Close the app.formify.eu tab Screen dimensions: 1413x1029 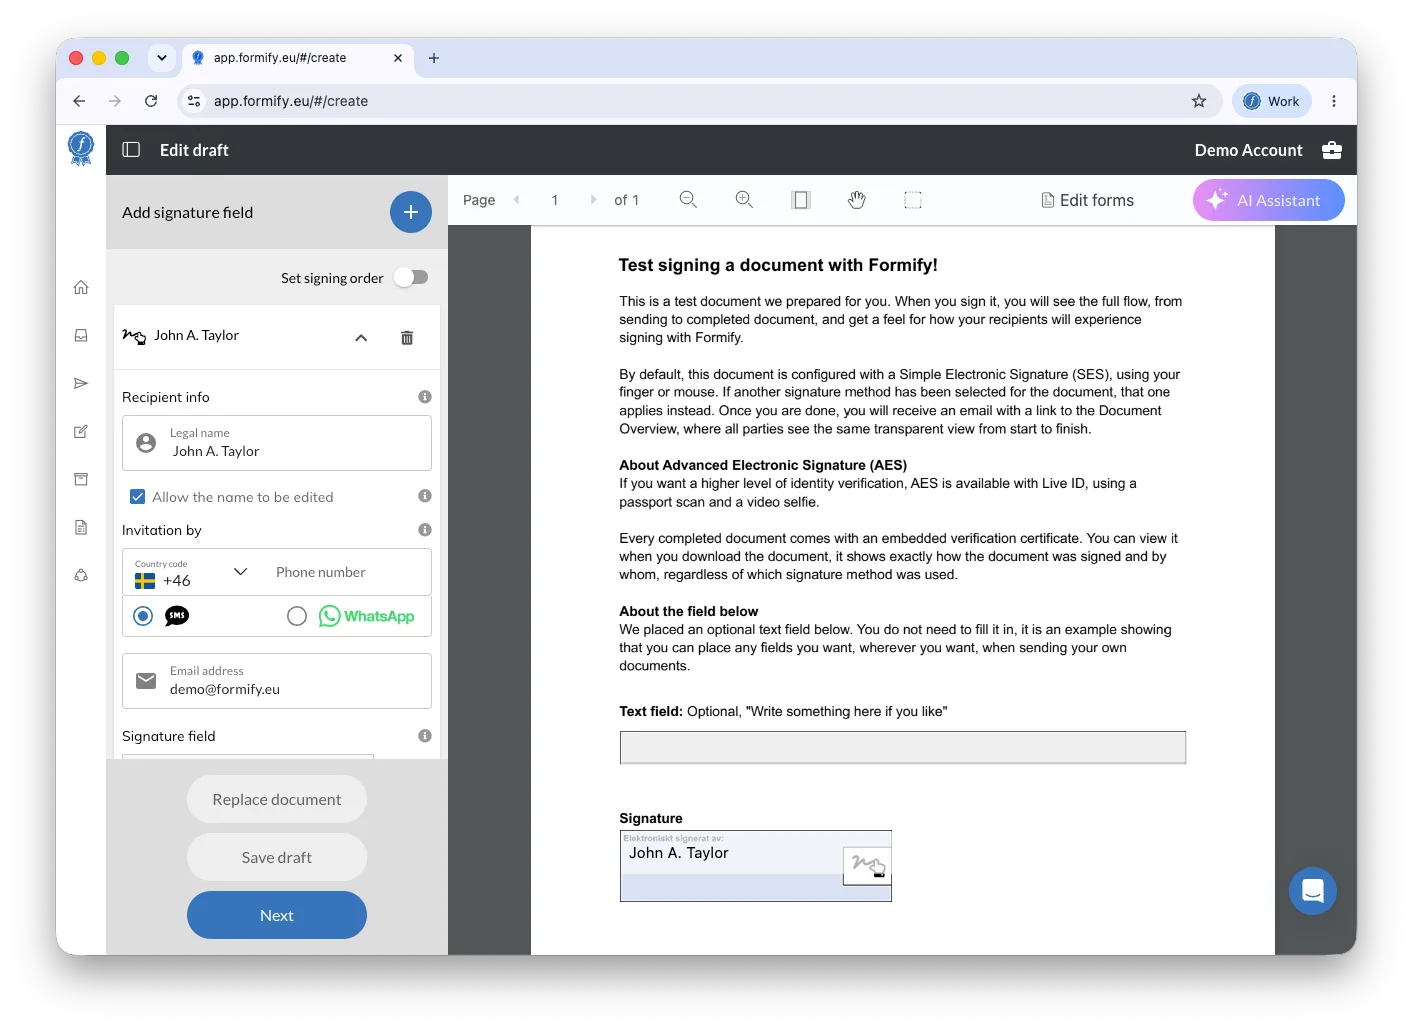tap(398, 58)
